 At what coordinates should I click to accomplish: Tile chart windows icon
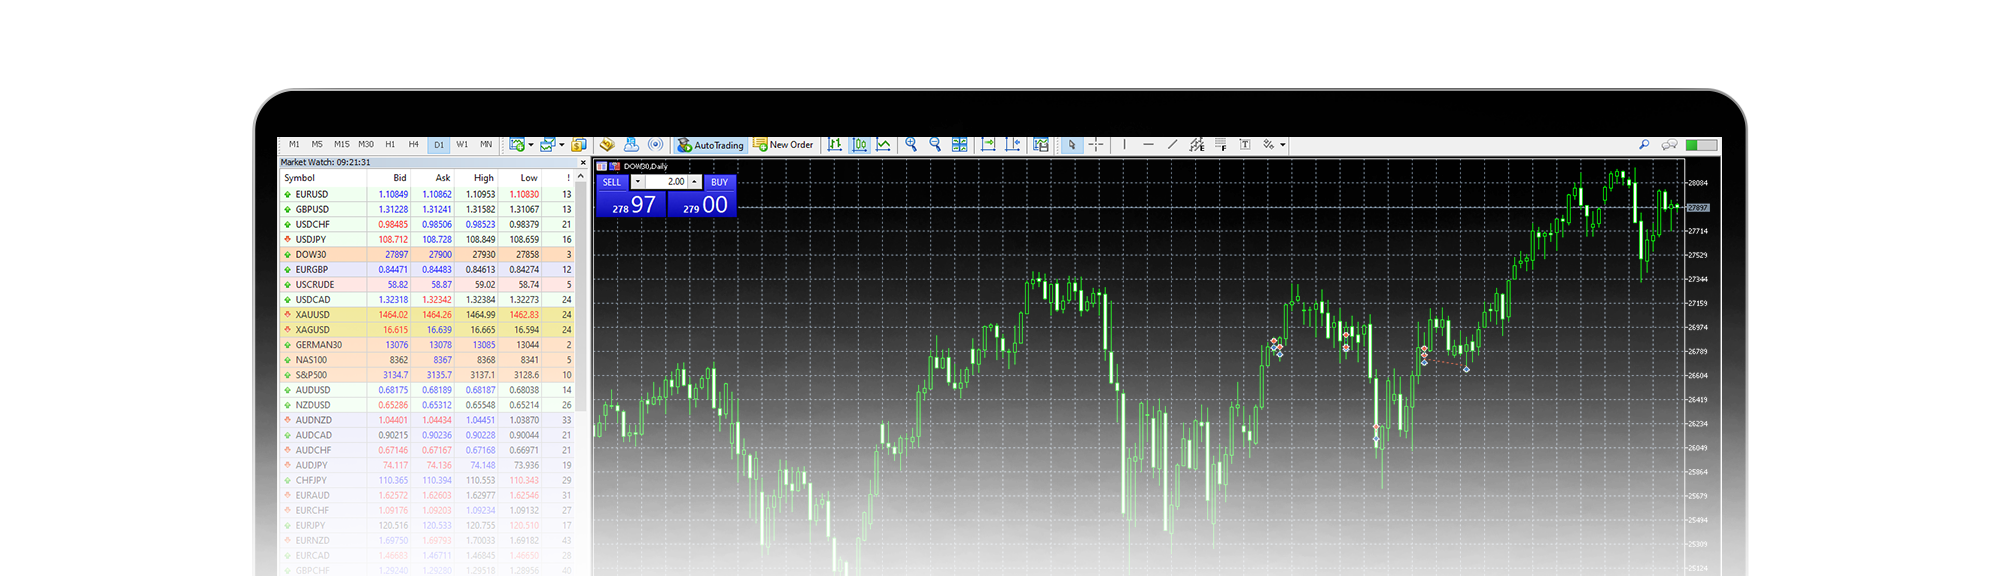point(960,145)
